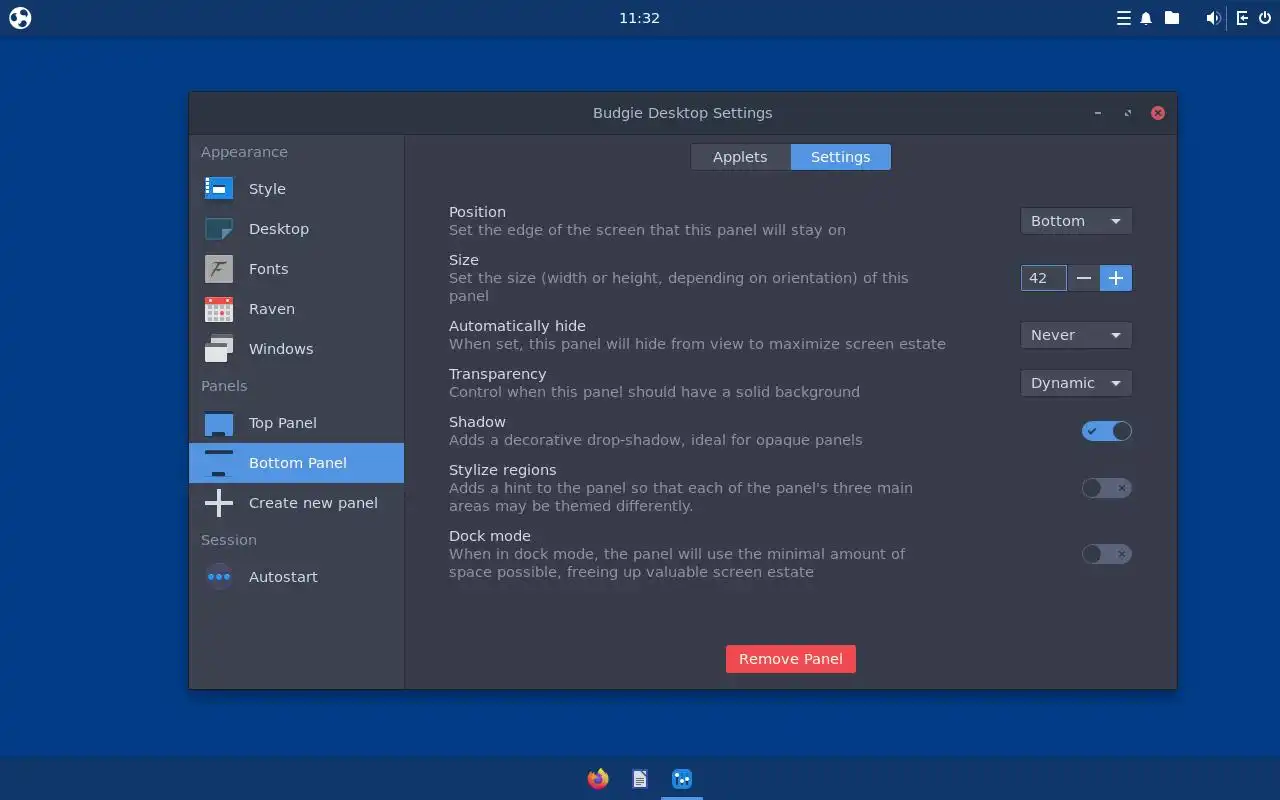Click Create new panel
Screen dimensions: 1280x800
click(296, 503)
